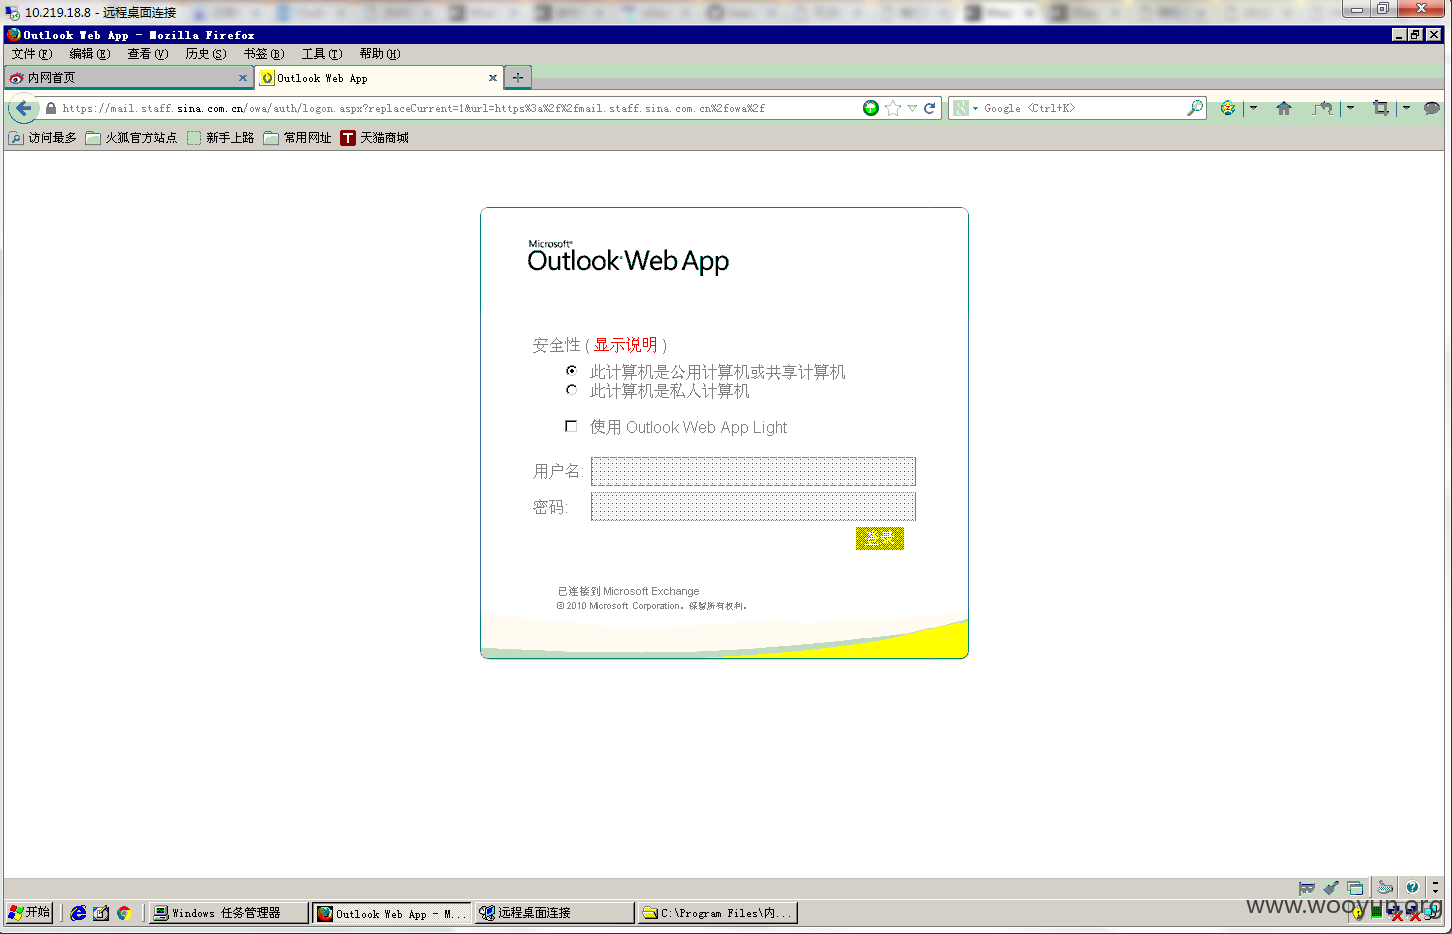
Task: Click the yellow key security tray icon
Action: pyautogui.click(x=1358, y=912)
